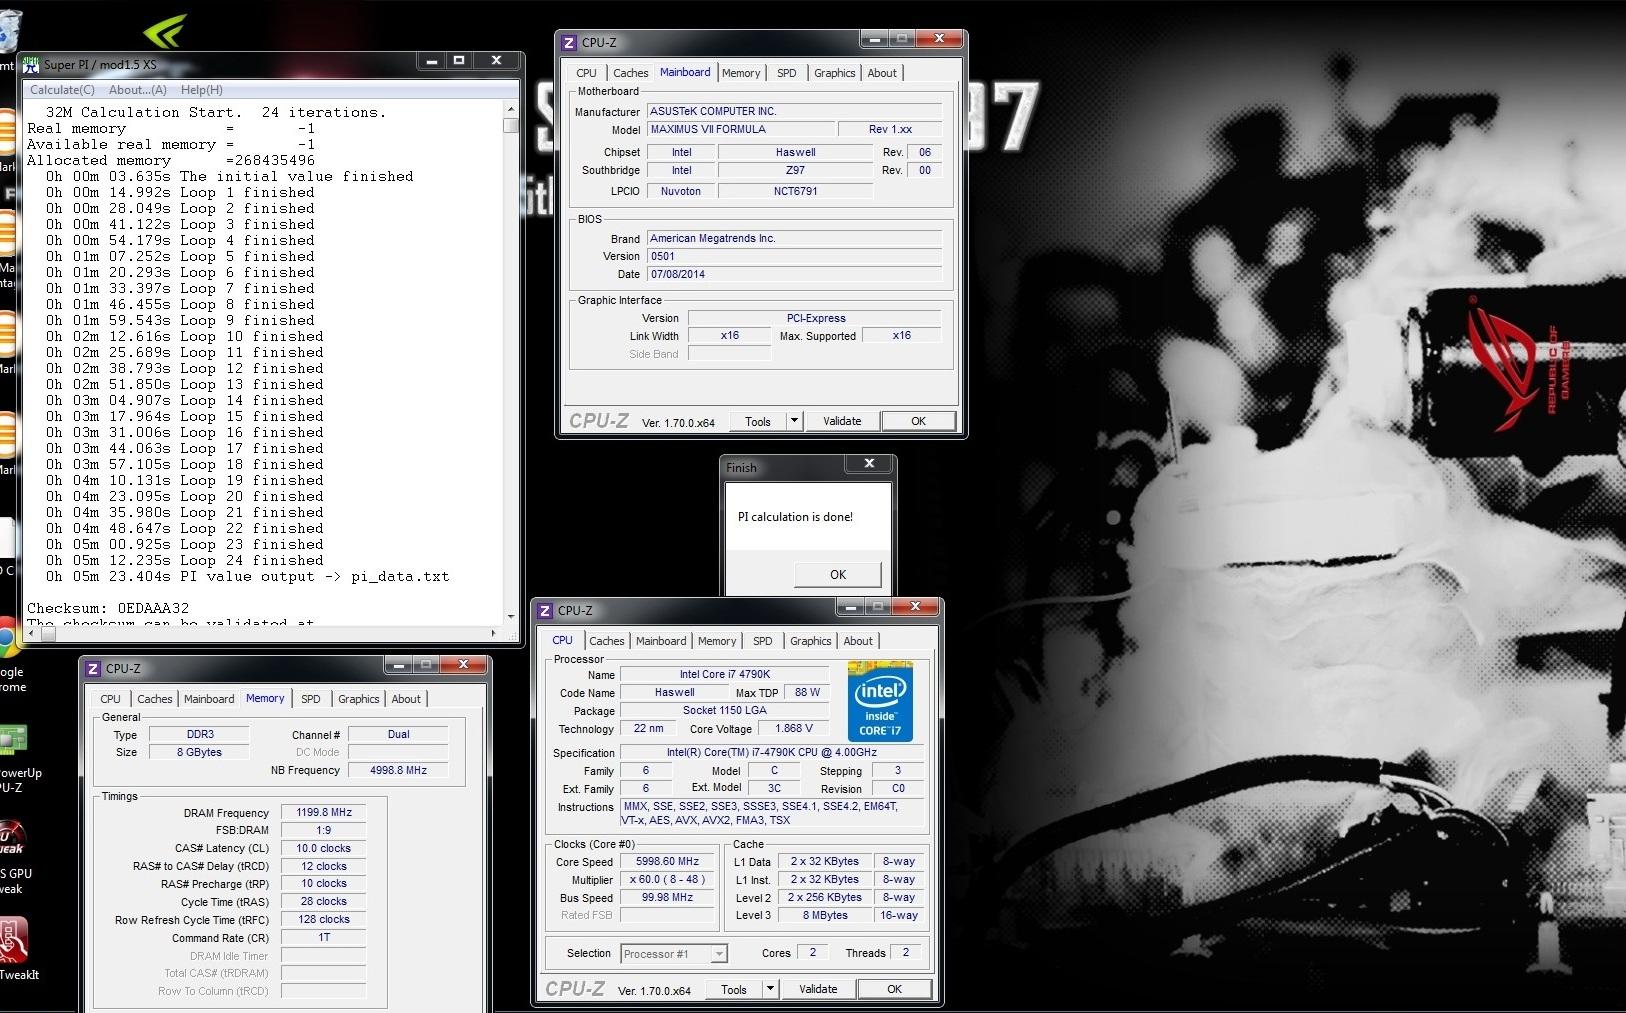Click Validate in Mainboard CPU-Z window
The image size is (1626, 1013).
[x=842, y=421]
